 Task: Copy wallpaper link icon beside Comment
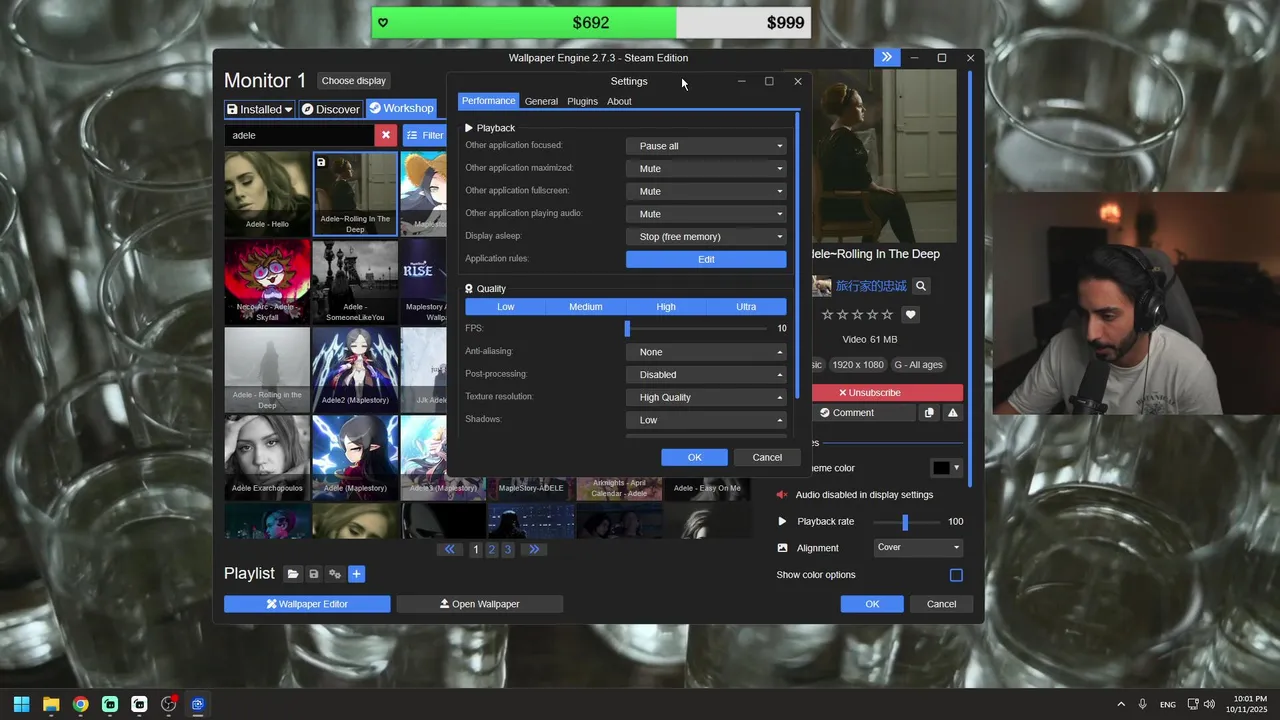click(x=929, y=413)
